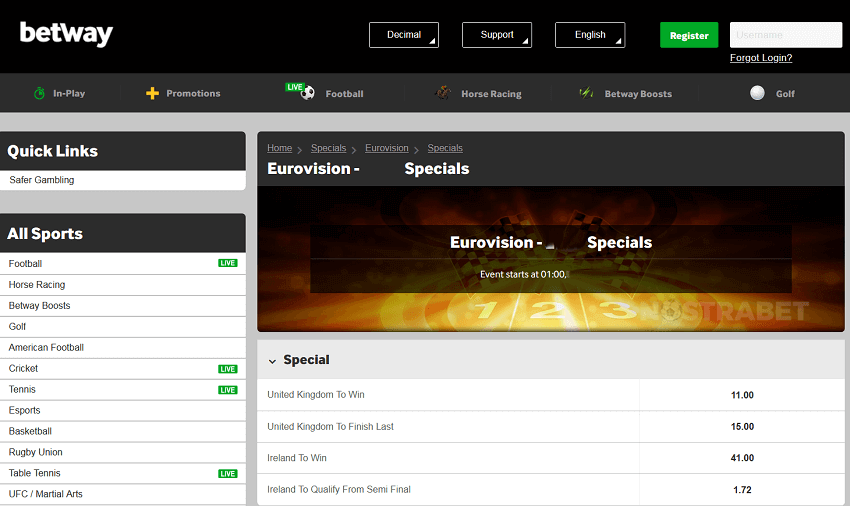The width and height of the screenshot is (850, 506).
Task: Click the 'Ireland To Win' label
Action: click(297, 458)
